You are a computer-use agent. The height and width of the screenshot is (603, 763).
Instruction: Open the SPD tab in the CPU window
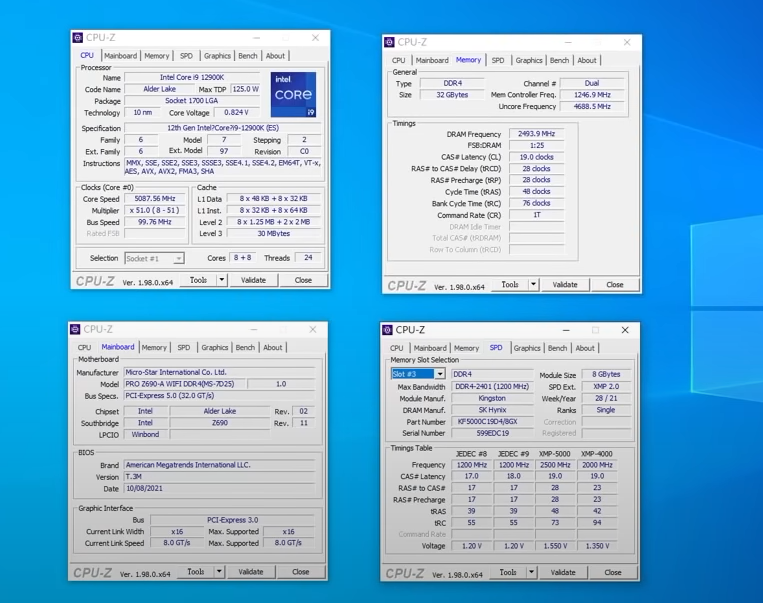click(x=186, y=56)
